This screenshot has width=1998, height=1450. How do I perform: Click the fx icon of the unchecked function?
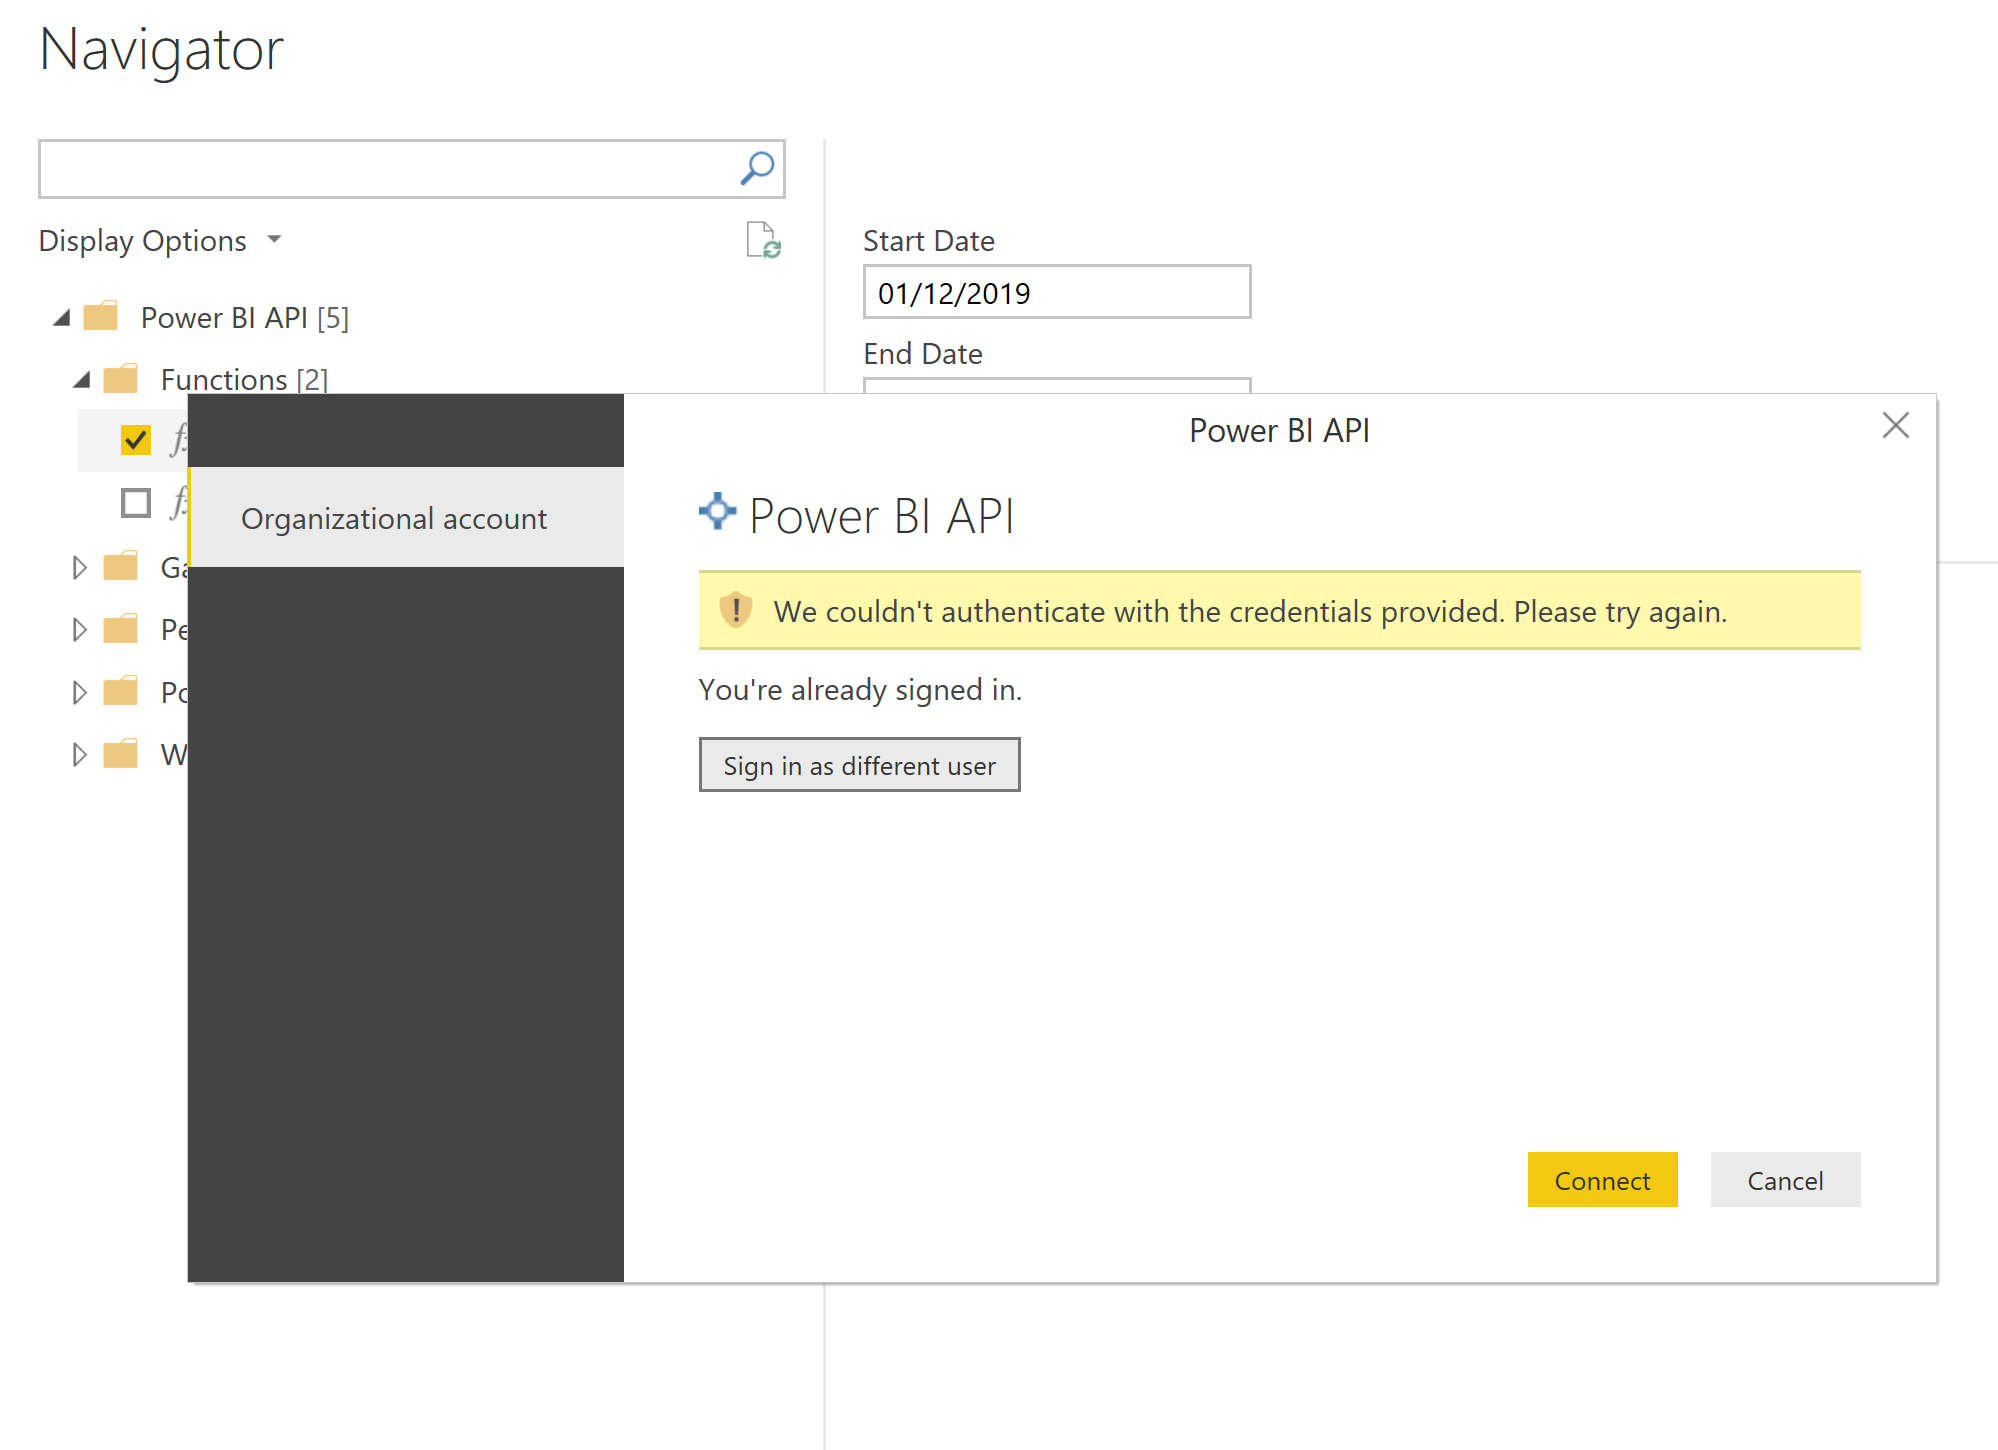(x=178, y=503)
